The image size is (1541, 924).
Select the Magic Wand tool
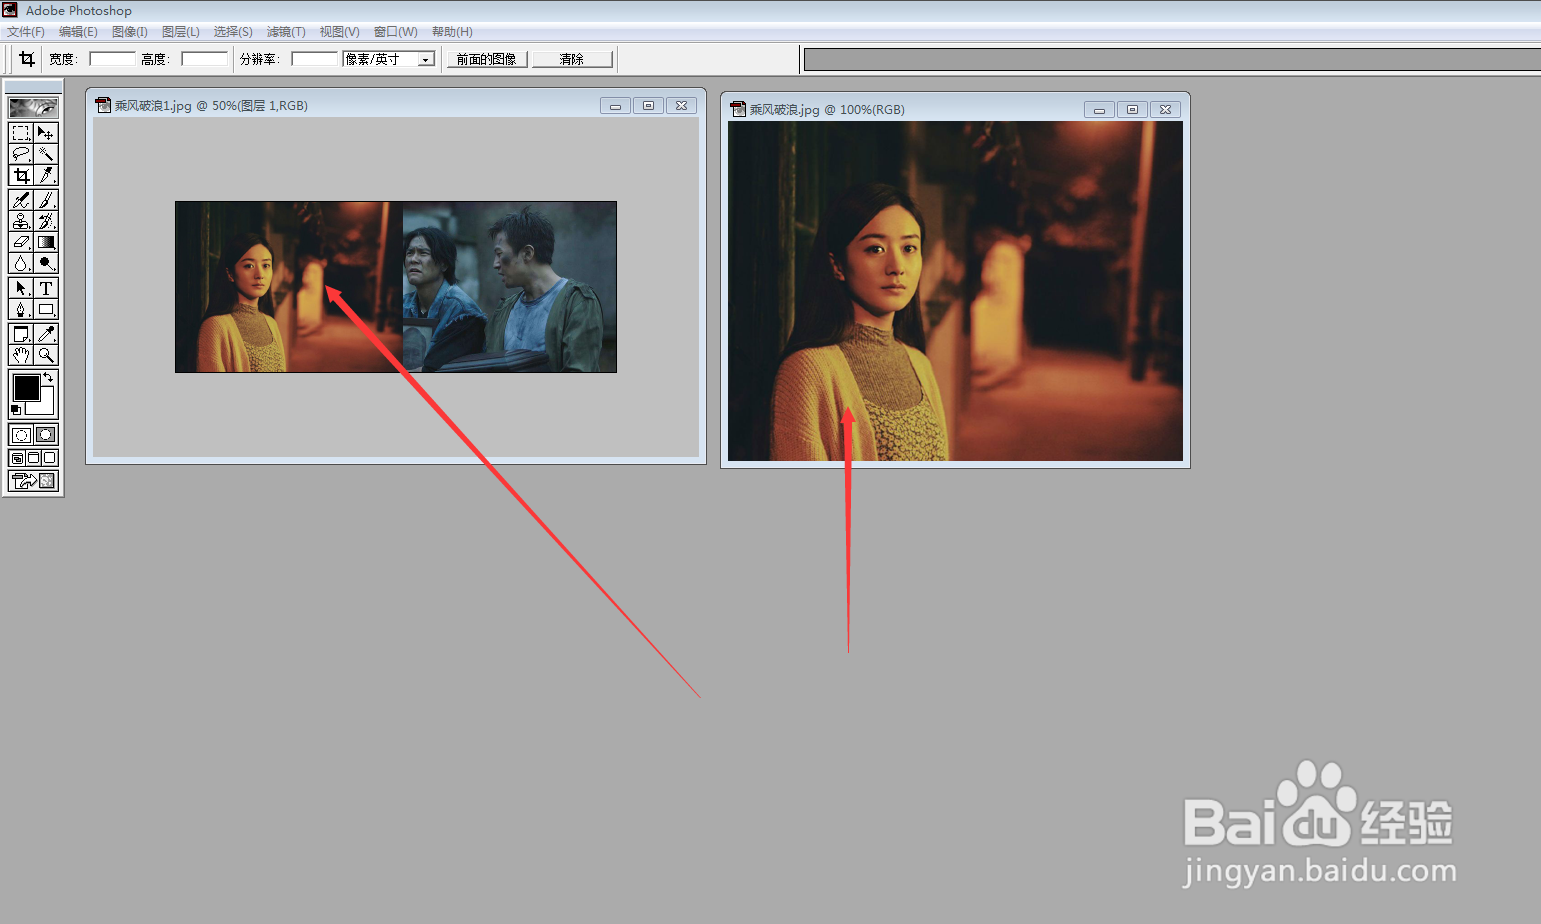[46, 154]
